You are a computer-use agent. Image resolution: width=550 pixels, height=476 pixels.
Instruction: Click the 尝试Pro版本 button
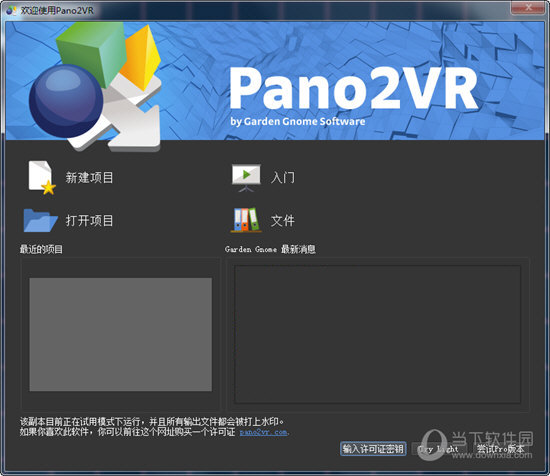click(x=501, y=449)
